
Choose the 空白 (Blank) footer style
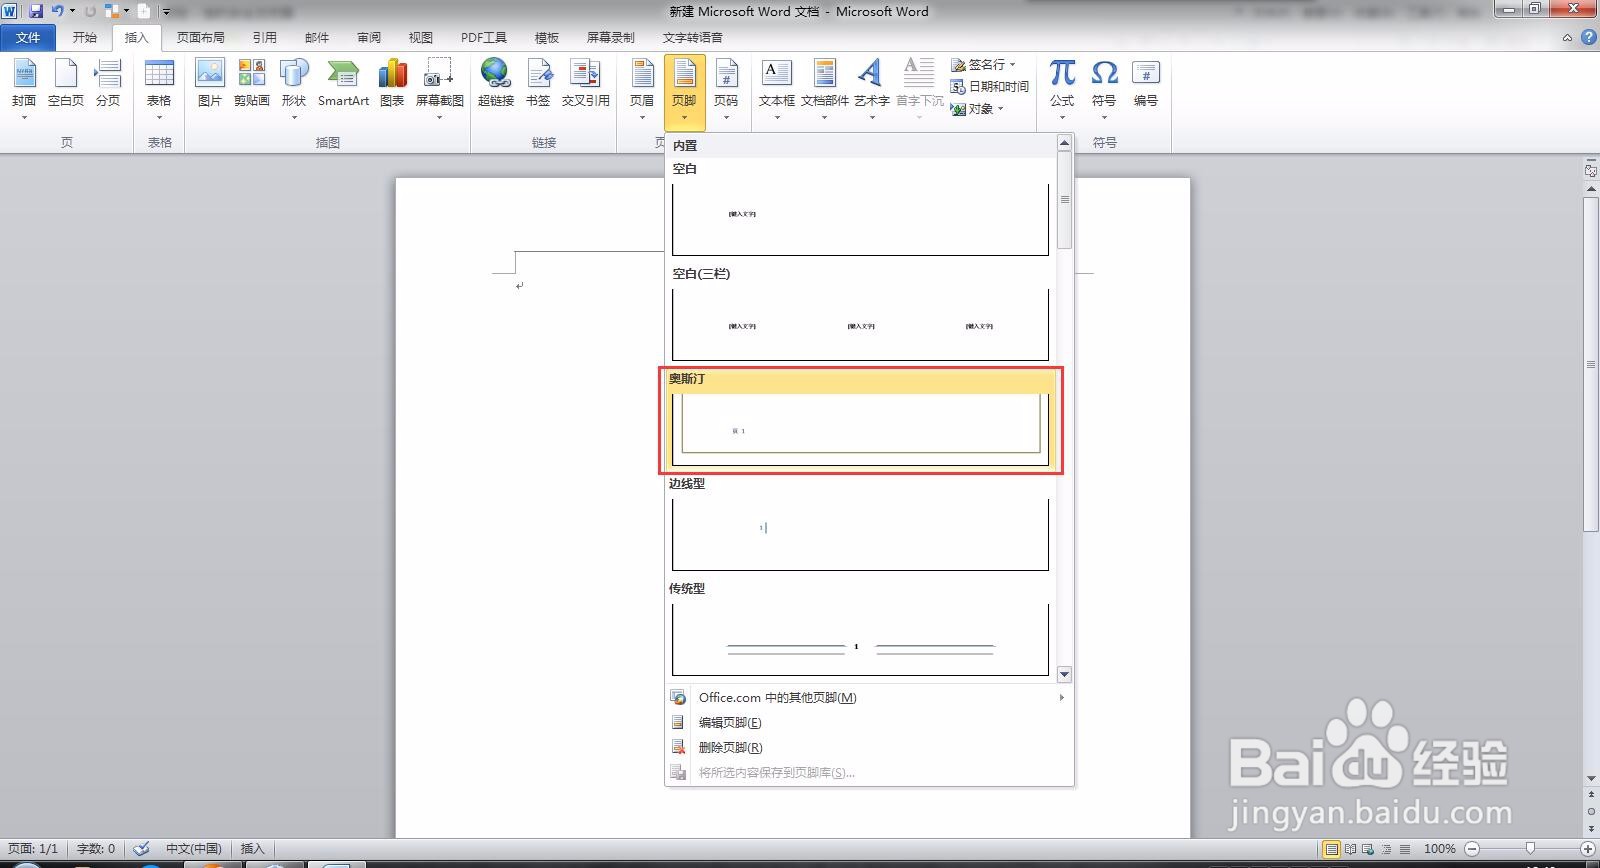click(861, 207)
